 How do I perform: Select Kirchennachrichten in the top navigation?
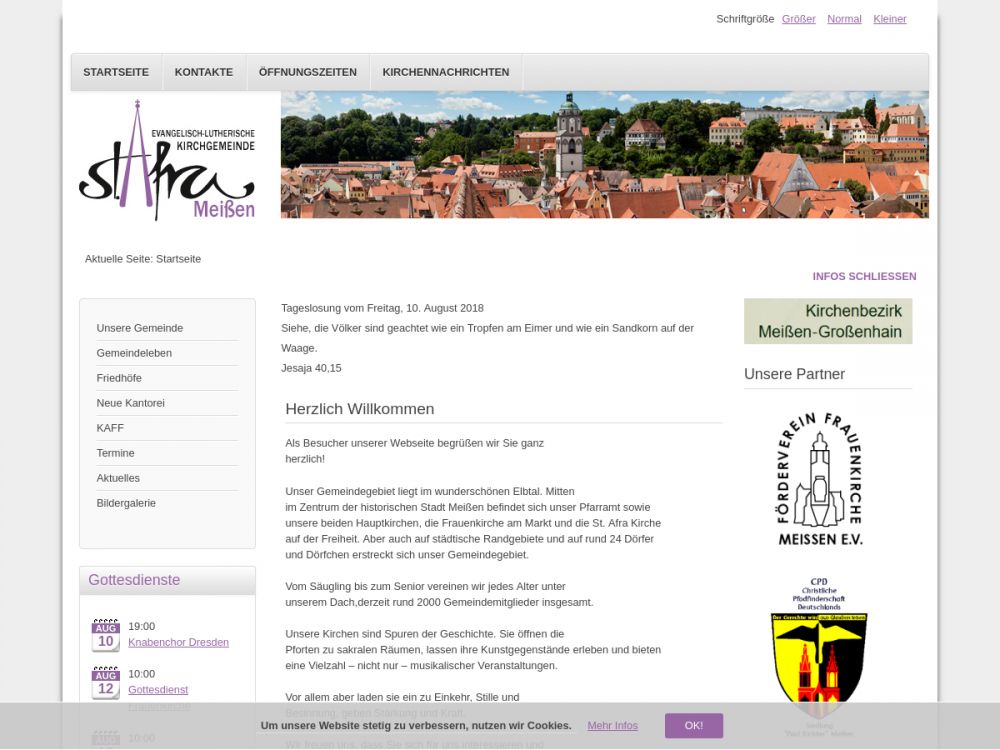click(445, 72)
